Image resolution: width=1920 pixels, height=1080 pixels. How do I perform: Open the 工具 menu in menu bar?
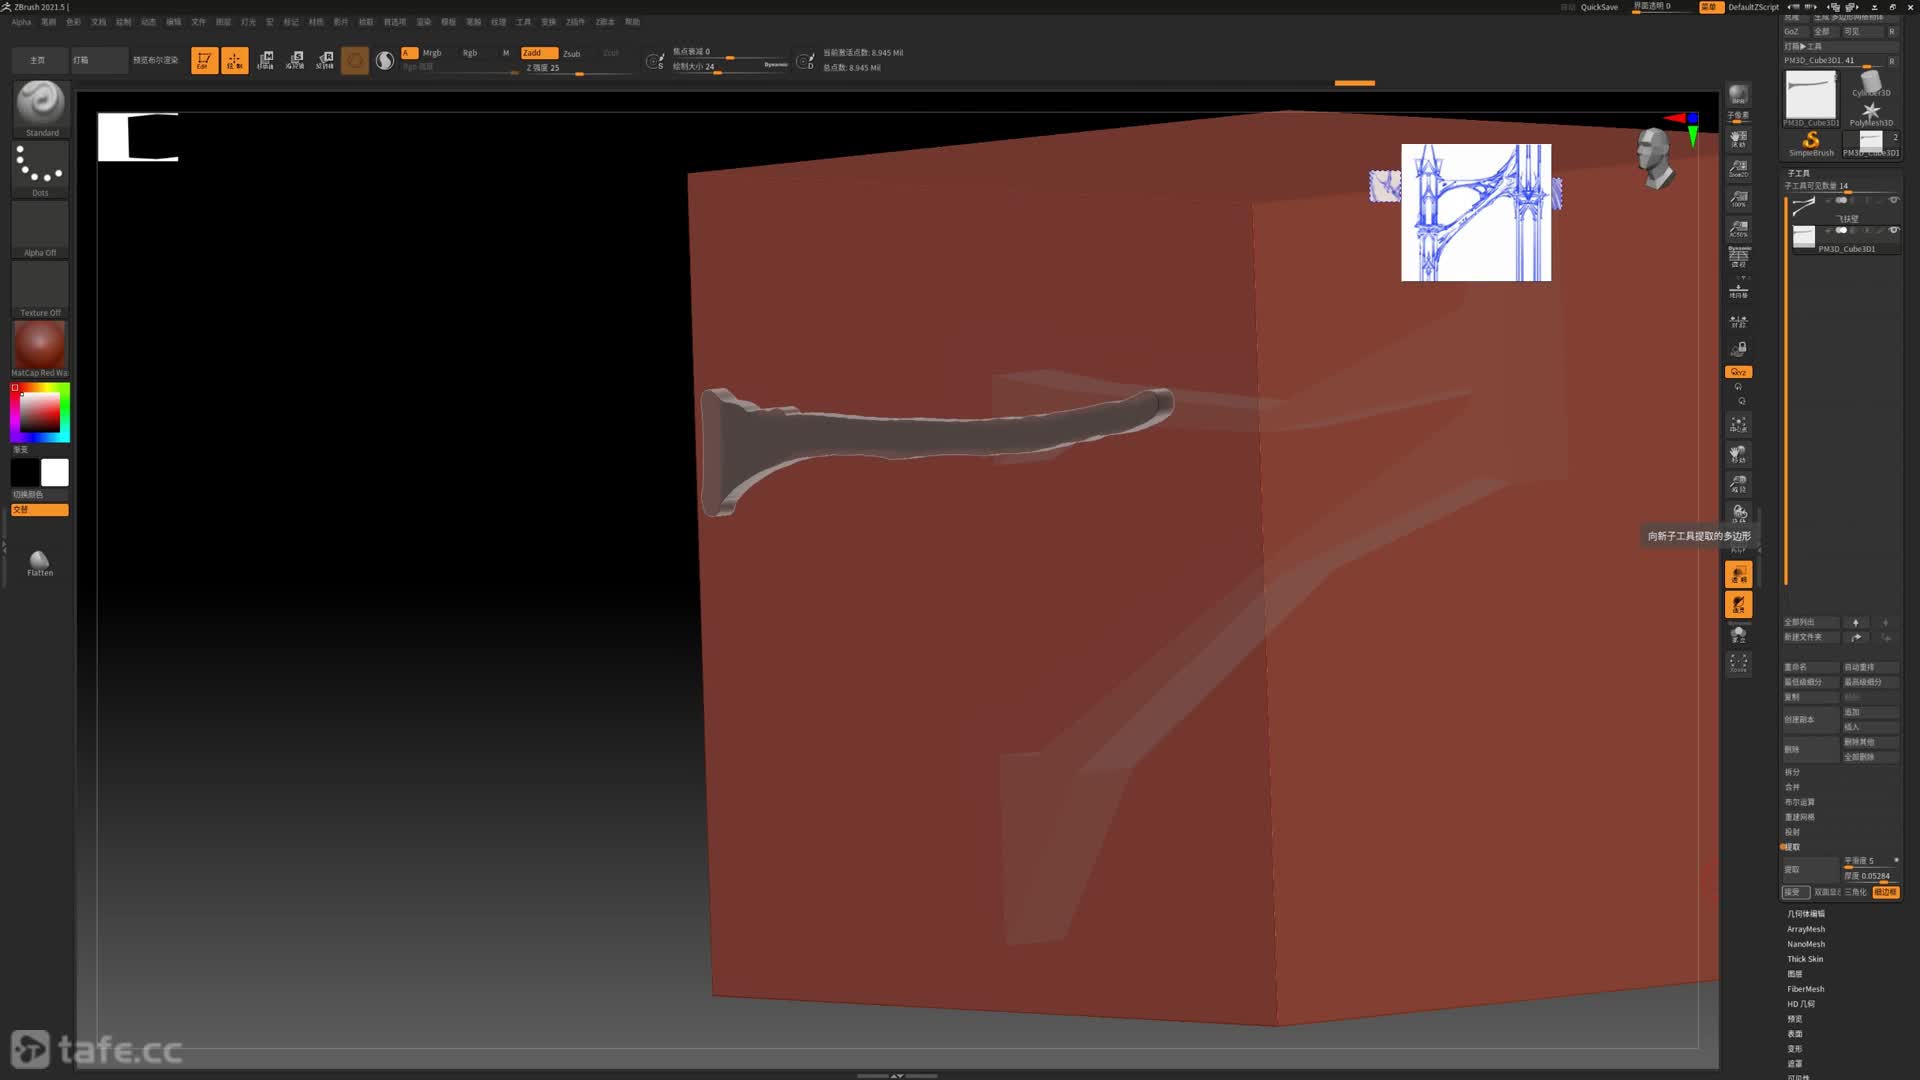coord(523,22)
